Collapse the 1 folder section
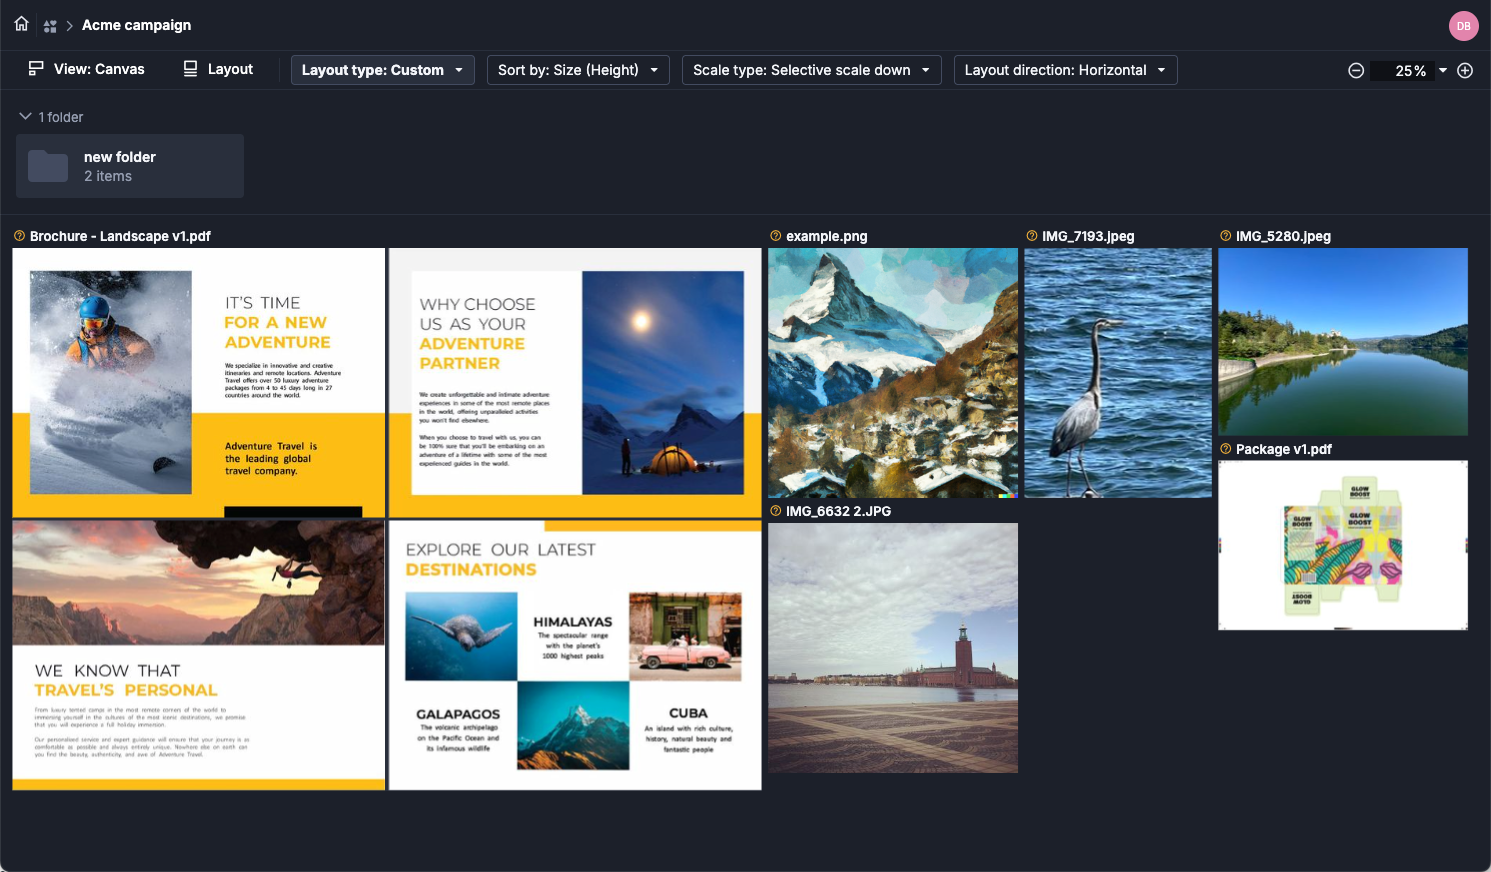The width and height of the screenshot is (1491, 872). point(25,117)
